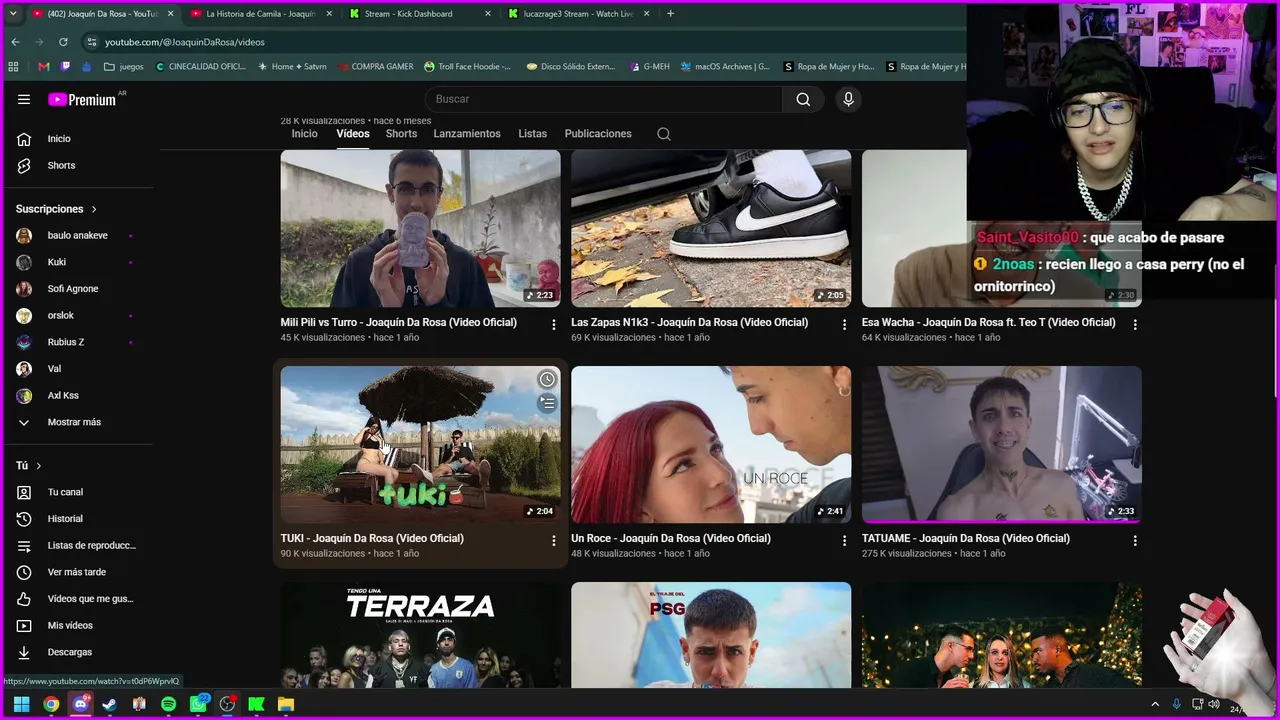Screen dimensions: 1280x720
Task: Open the Kick app from the taskbar
Action: tap(256, 704)
